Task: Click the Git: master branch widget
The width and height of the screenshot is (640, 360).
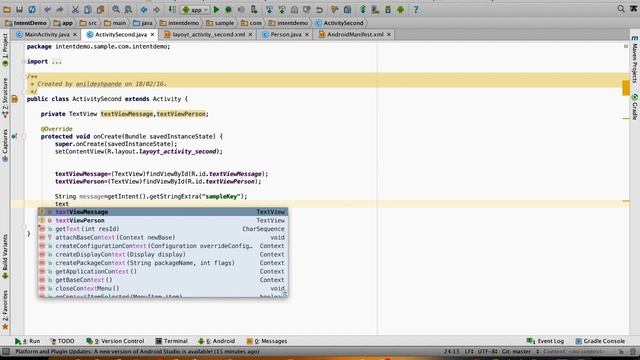Action: tap(517, 351)
